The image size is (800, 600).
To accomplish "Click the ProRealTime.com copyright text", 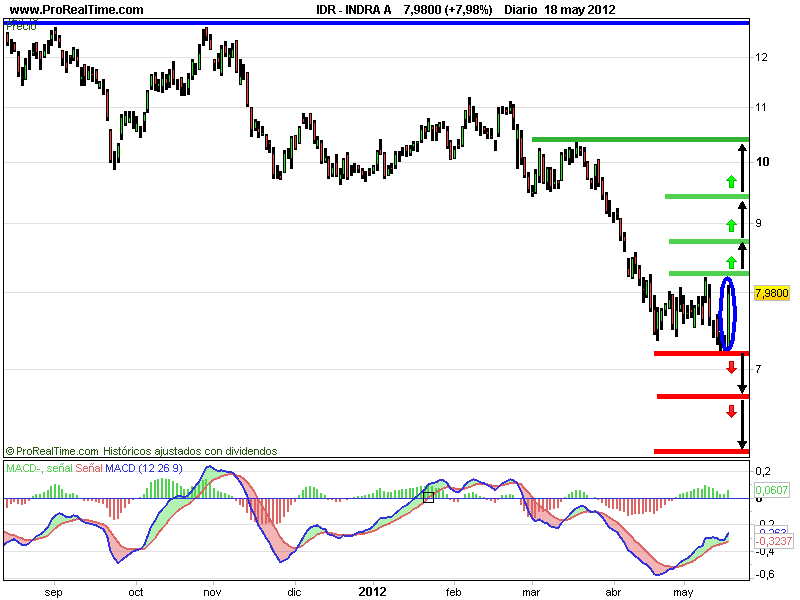I will [x=141, y=451].
